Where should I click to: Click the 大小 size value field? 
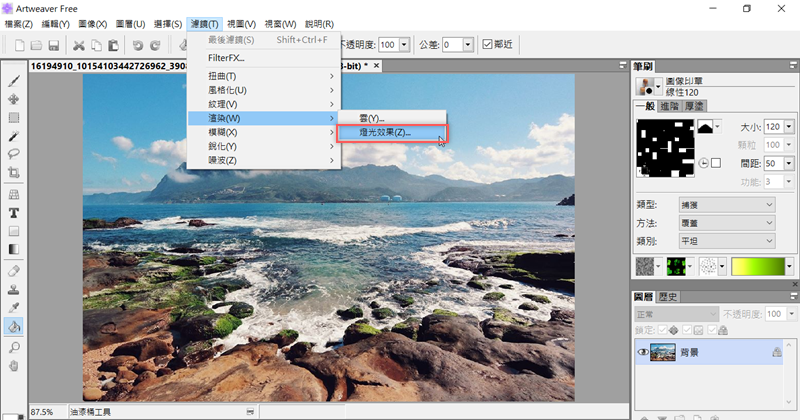pos(773,127)
